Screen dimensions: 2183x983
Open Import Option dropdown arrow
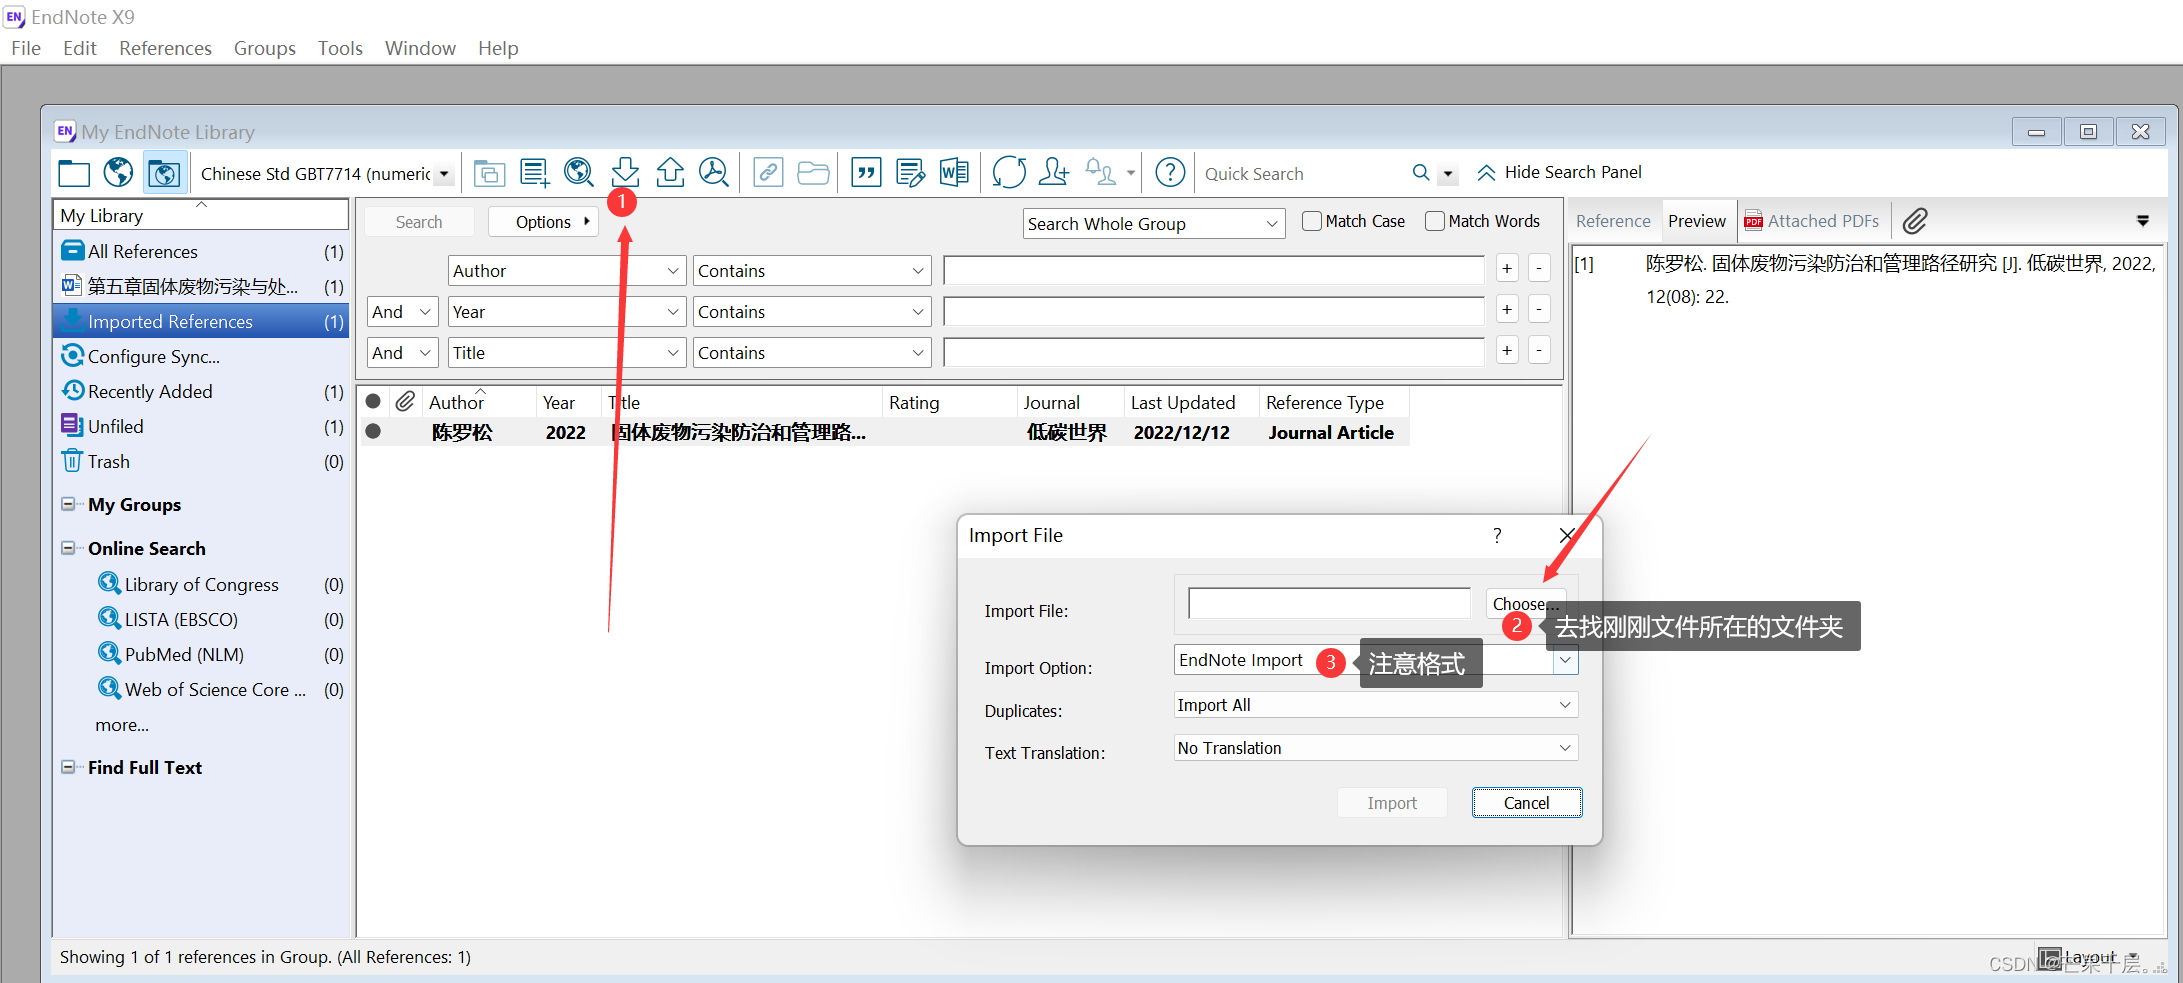point(1565,660)
